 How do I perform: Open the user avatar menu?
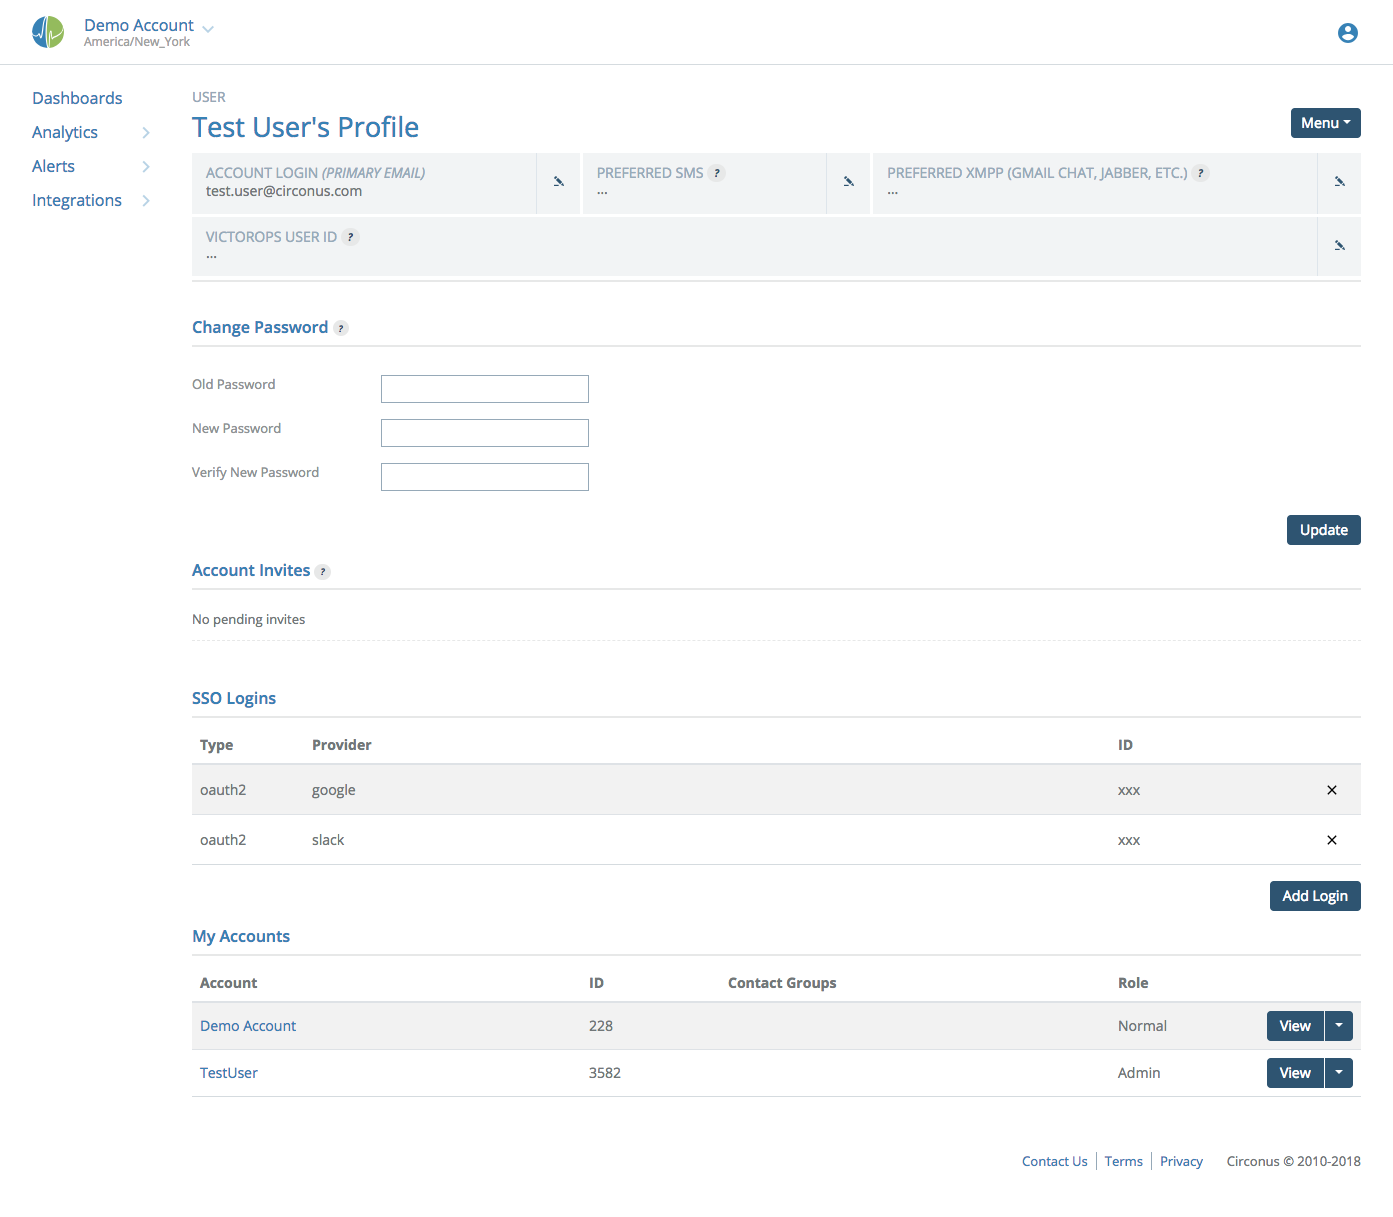tap(1347, 32)
